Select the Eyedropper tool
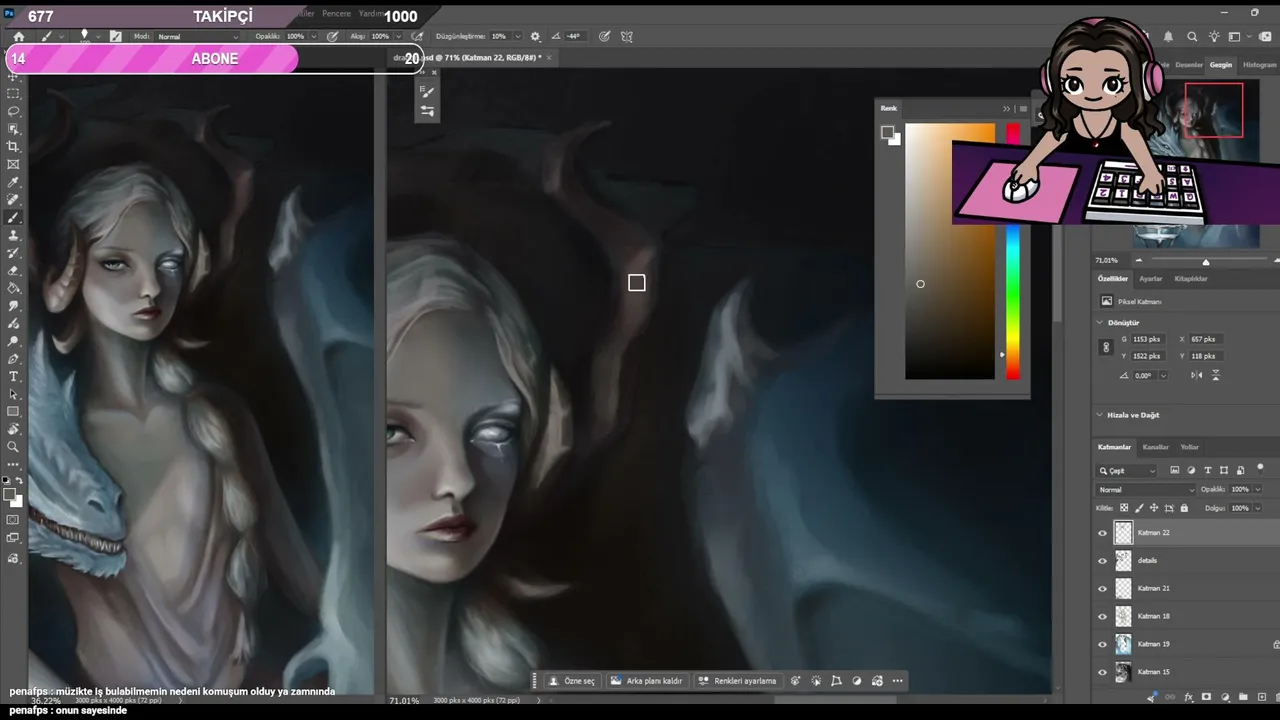This screenshot has width=1280, height=720. (x=13, y=183)
